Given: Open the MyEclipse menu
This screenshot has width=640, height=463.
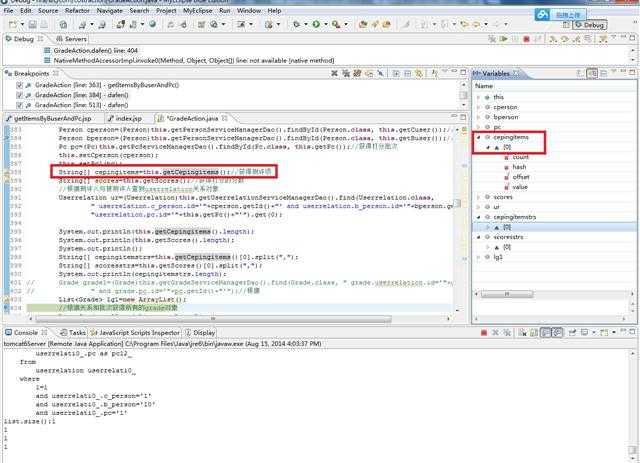Looking at the screenshot, I should tap(198, 11).
